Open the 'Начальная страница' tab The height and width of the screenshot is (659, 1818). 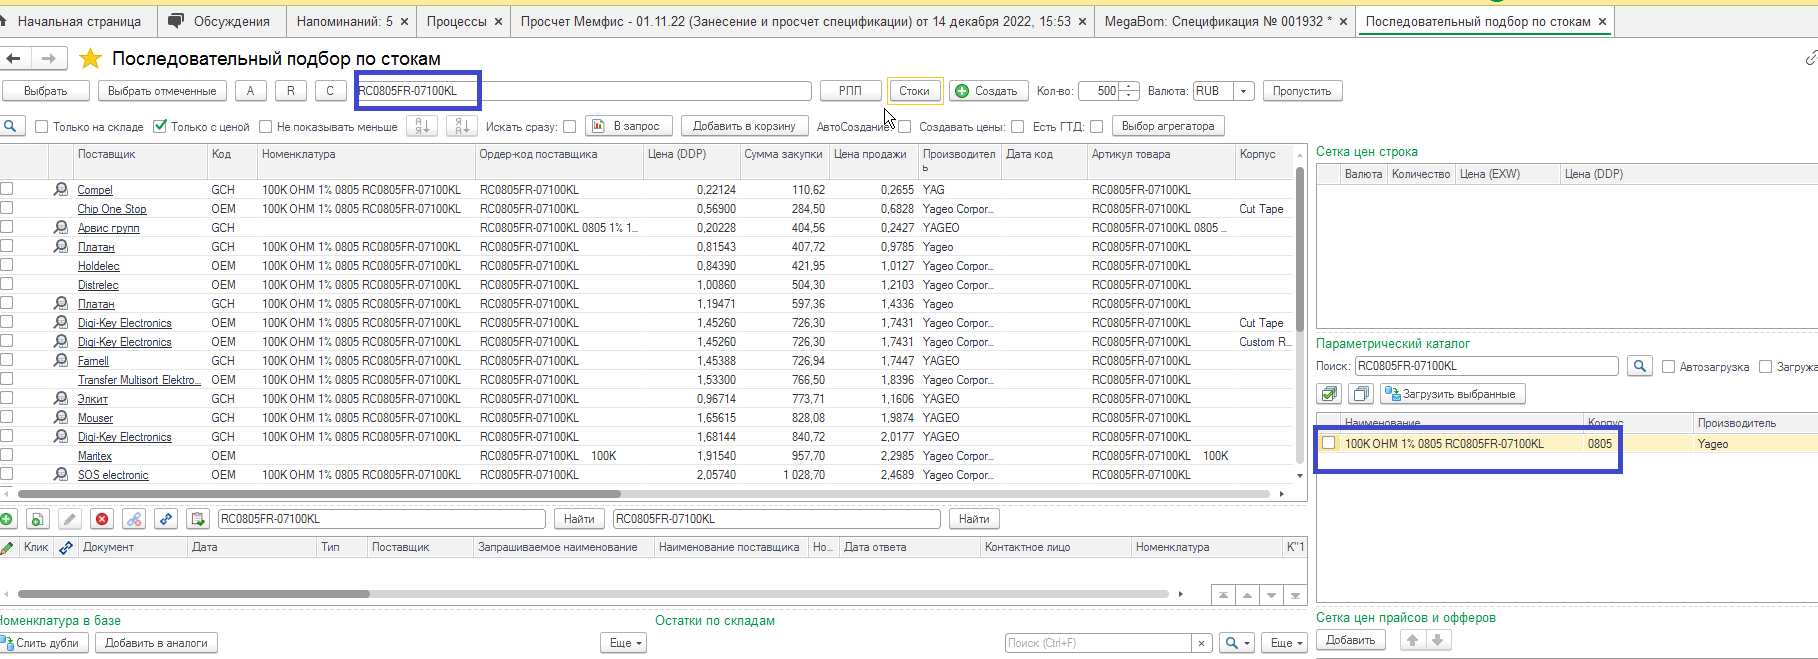[x=78, y=21]
